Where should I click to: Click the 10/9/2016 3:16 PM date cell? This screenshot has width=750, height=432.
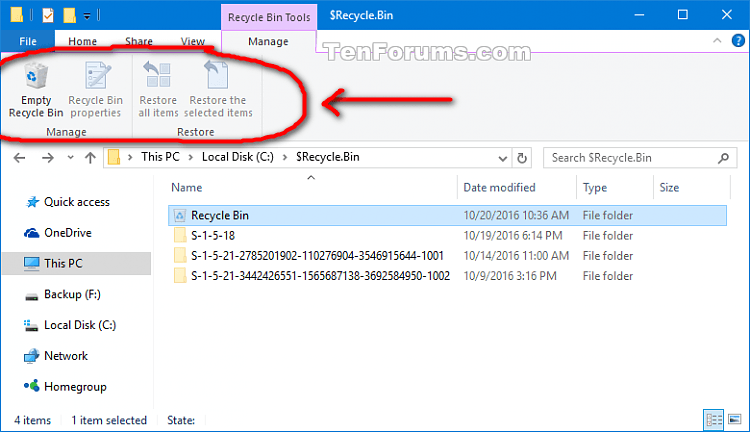tap(510, 276)
